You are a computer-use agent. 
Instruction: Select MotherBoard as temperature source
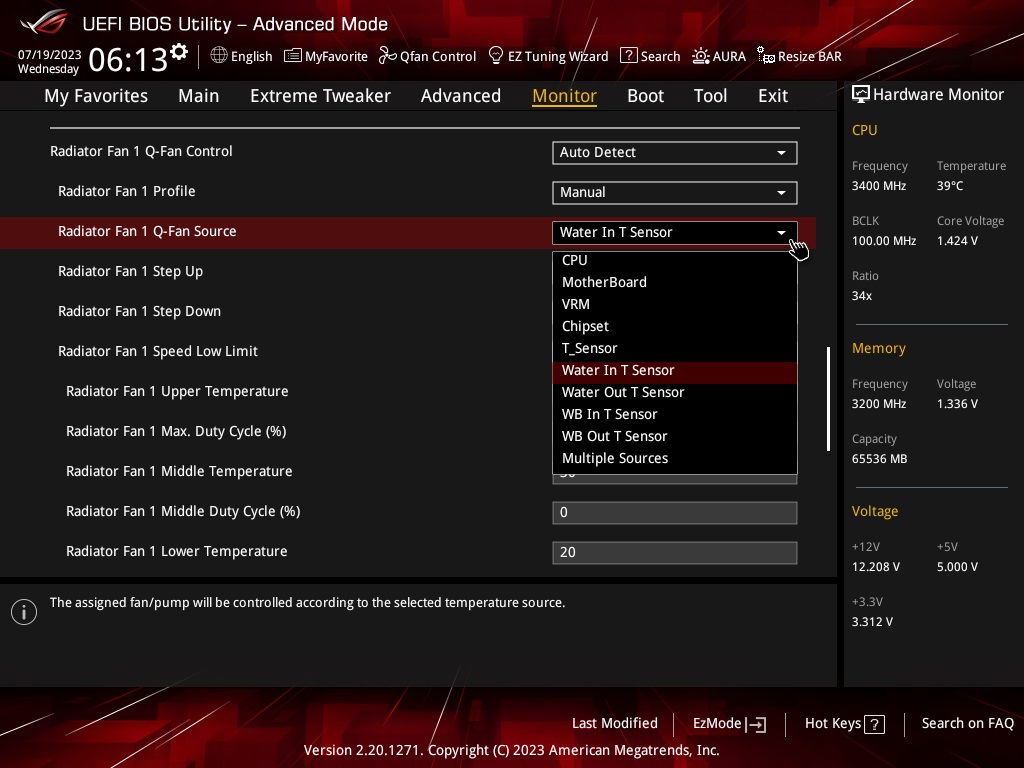[675, 282]
